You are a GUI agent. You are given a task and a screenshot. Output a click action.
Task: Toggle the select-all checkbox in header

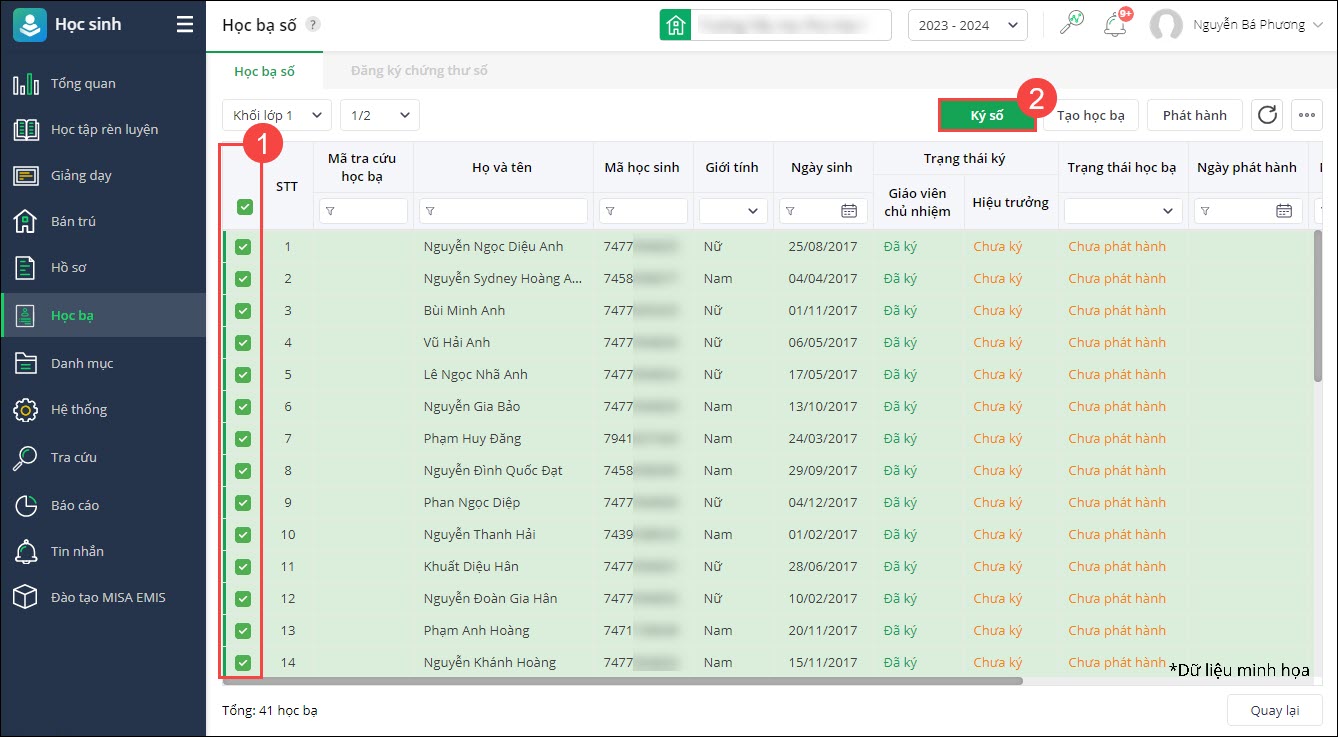coord(244,207)
